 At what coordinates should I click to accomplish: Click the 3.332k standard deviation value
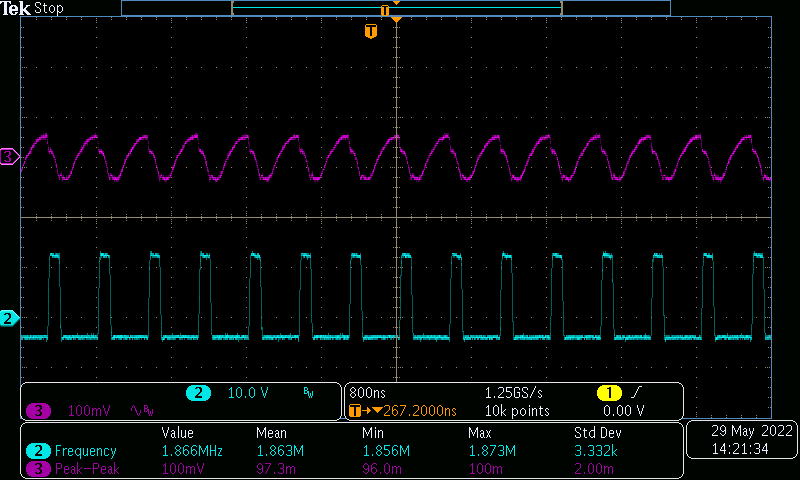[596, 451]
